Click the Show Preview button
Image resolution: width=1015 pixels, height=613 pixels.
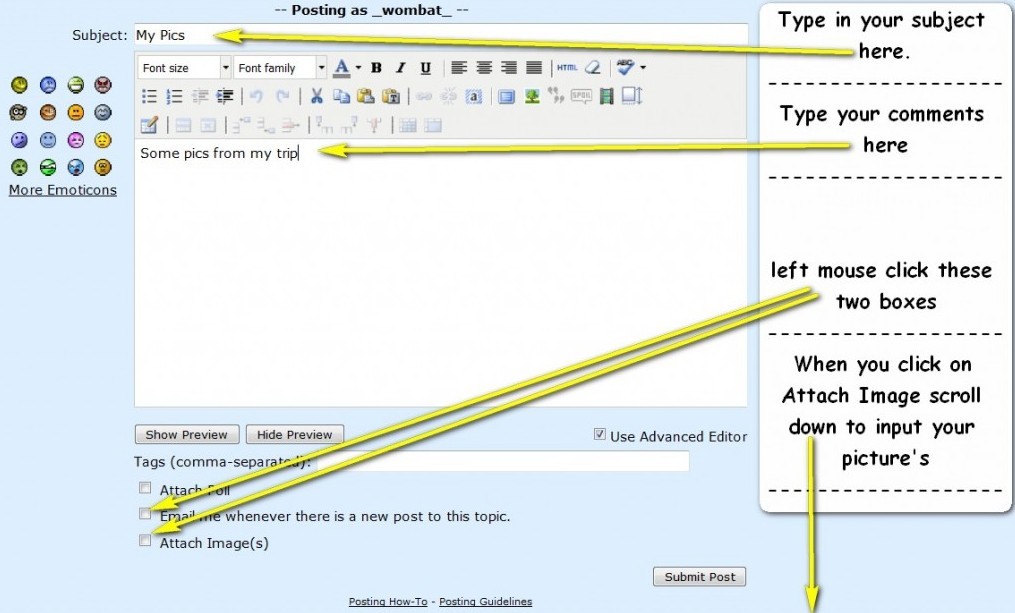pyautogui.click(x=187, y=435)
